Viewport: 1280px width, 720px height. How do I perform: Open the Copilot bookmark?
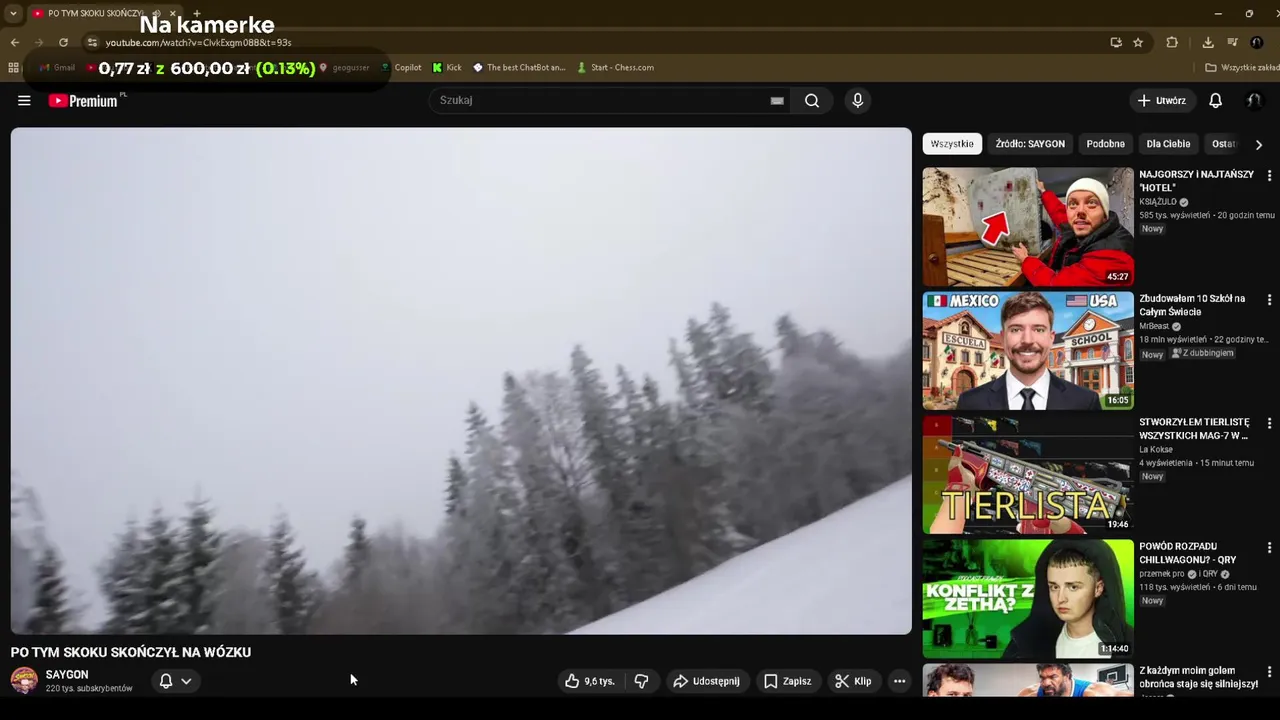pos(401,68)
